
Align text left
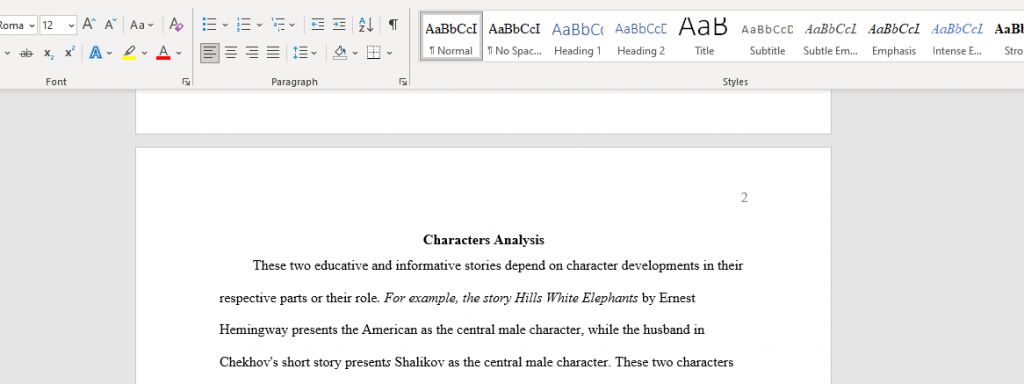click(x=209, y=53)
